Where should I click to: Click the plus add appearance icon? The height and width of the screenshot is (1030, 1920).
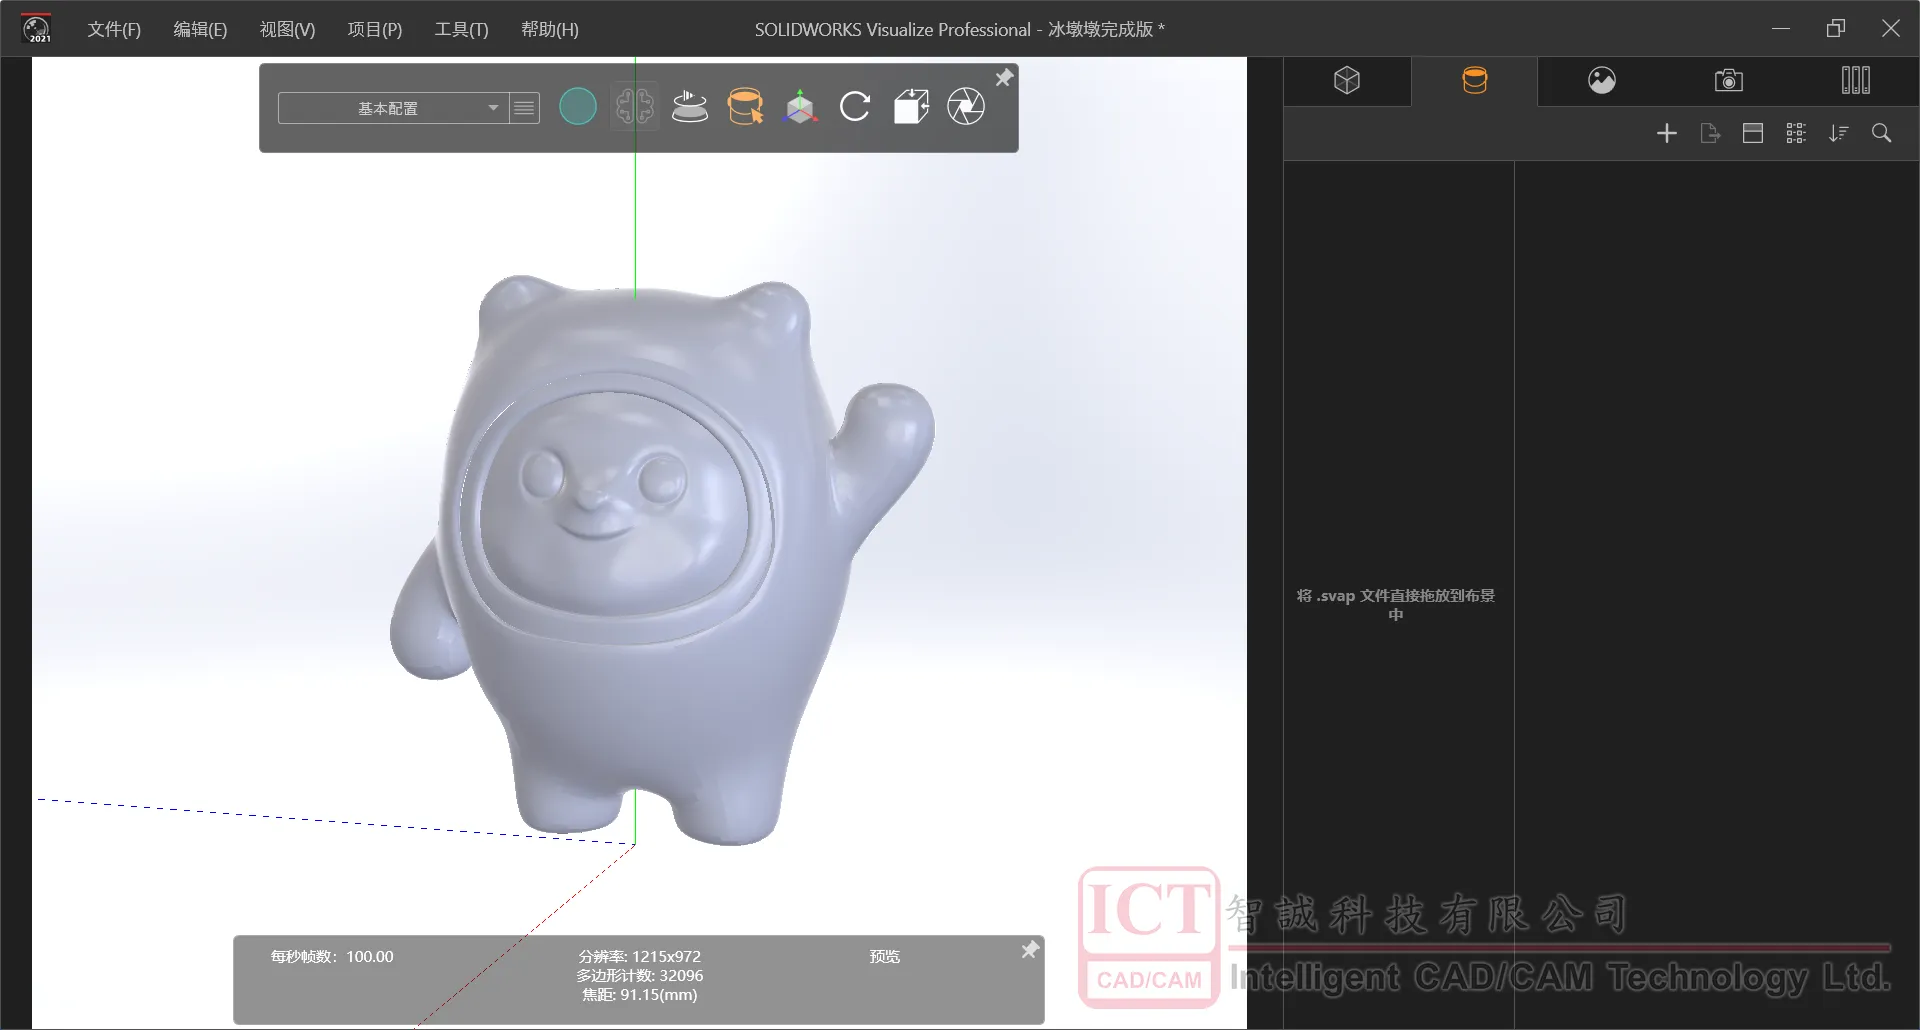click(x=1667, y=133)
